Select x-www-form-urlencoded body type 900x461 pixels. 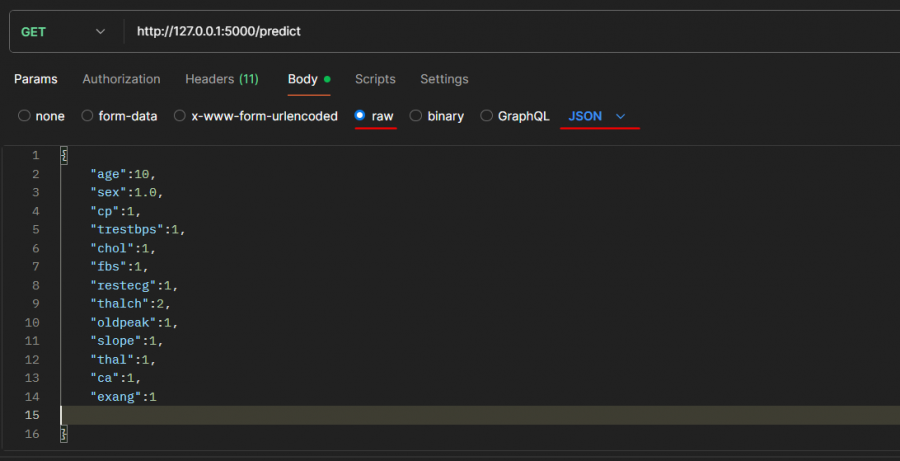(180, 116)
